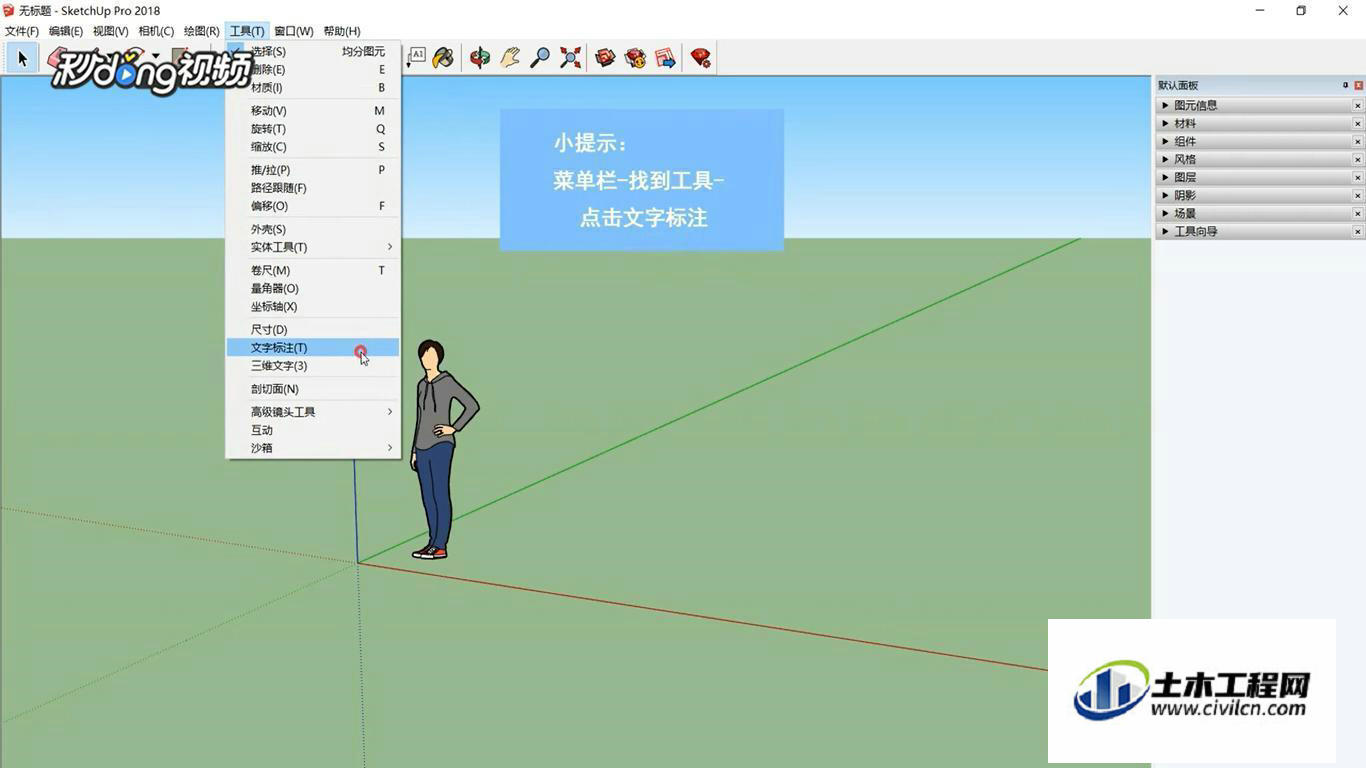Choose 文字标注(T) from the tools menu
1366x768 pixels.
(x=313, y=348)
